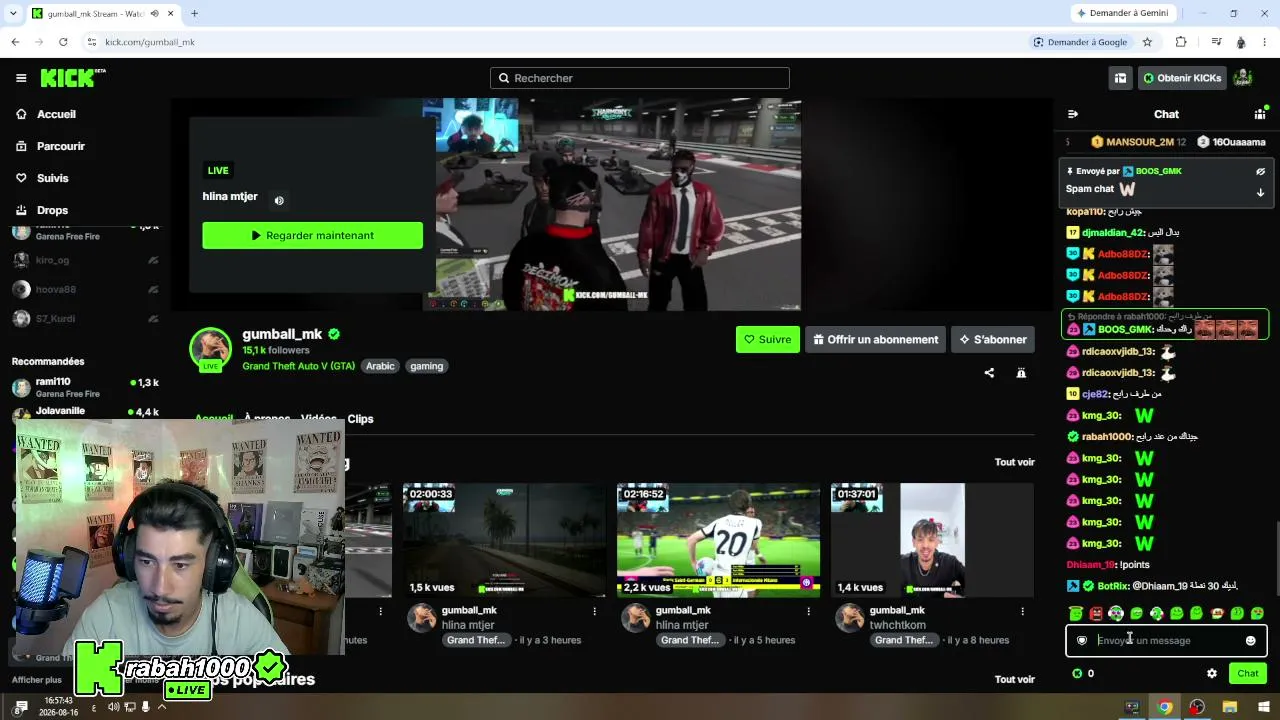Open File Explorer from the taskbar
This screenshot has height=720, width=1280.
click(x=1230, y=707)
